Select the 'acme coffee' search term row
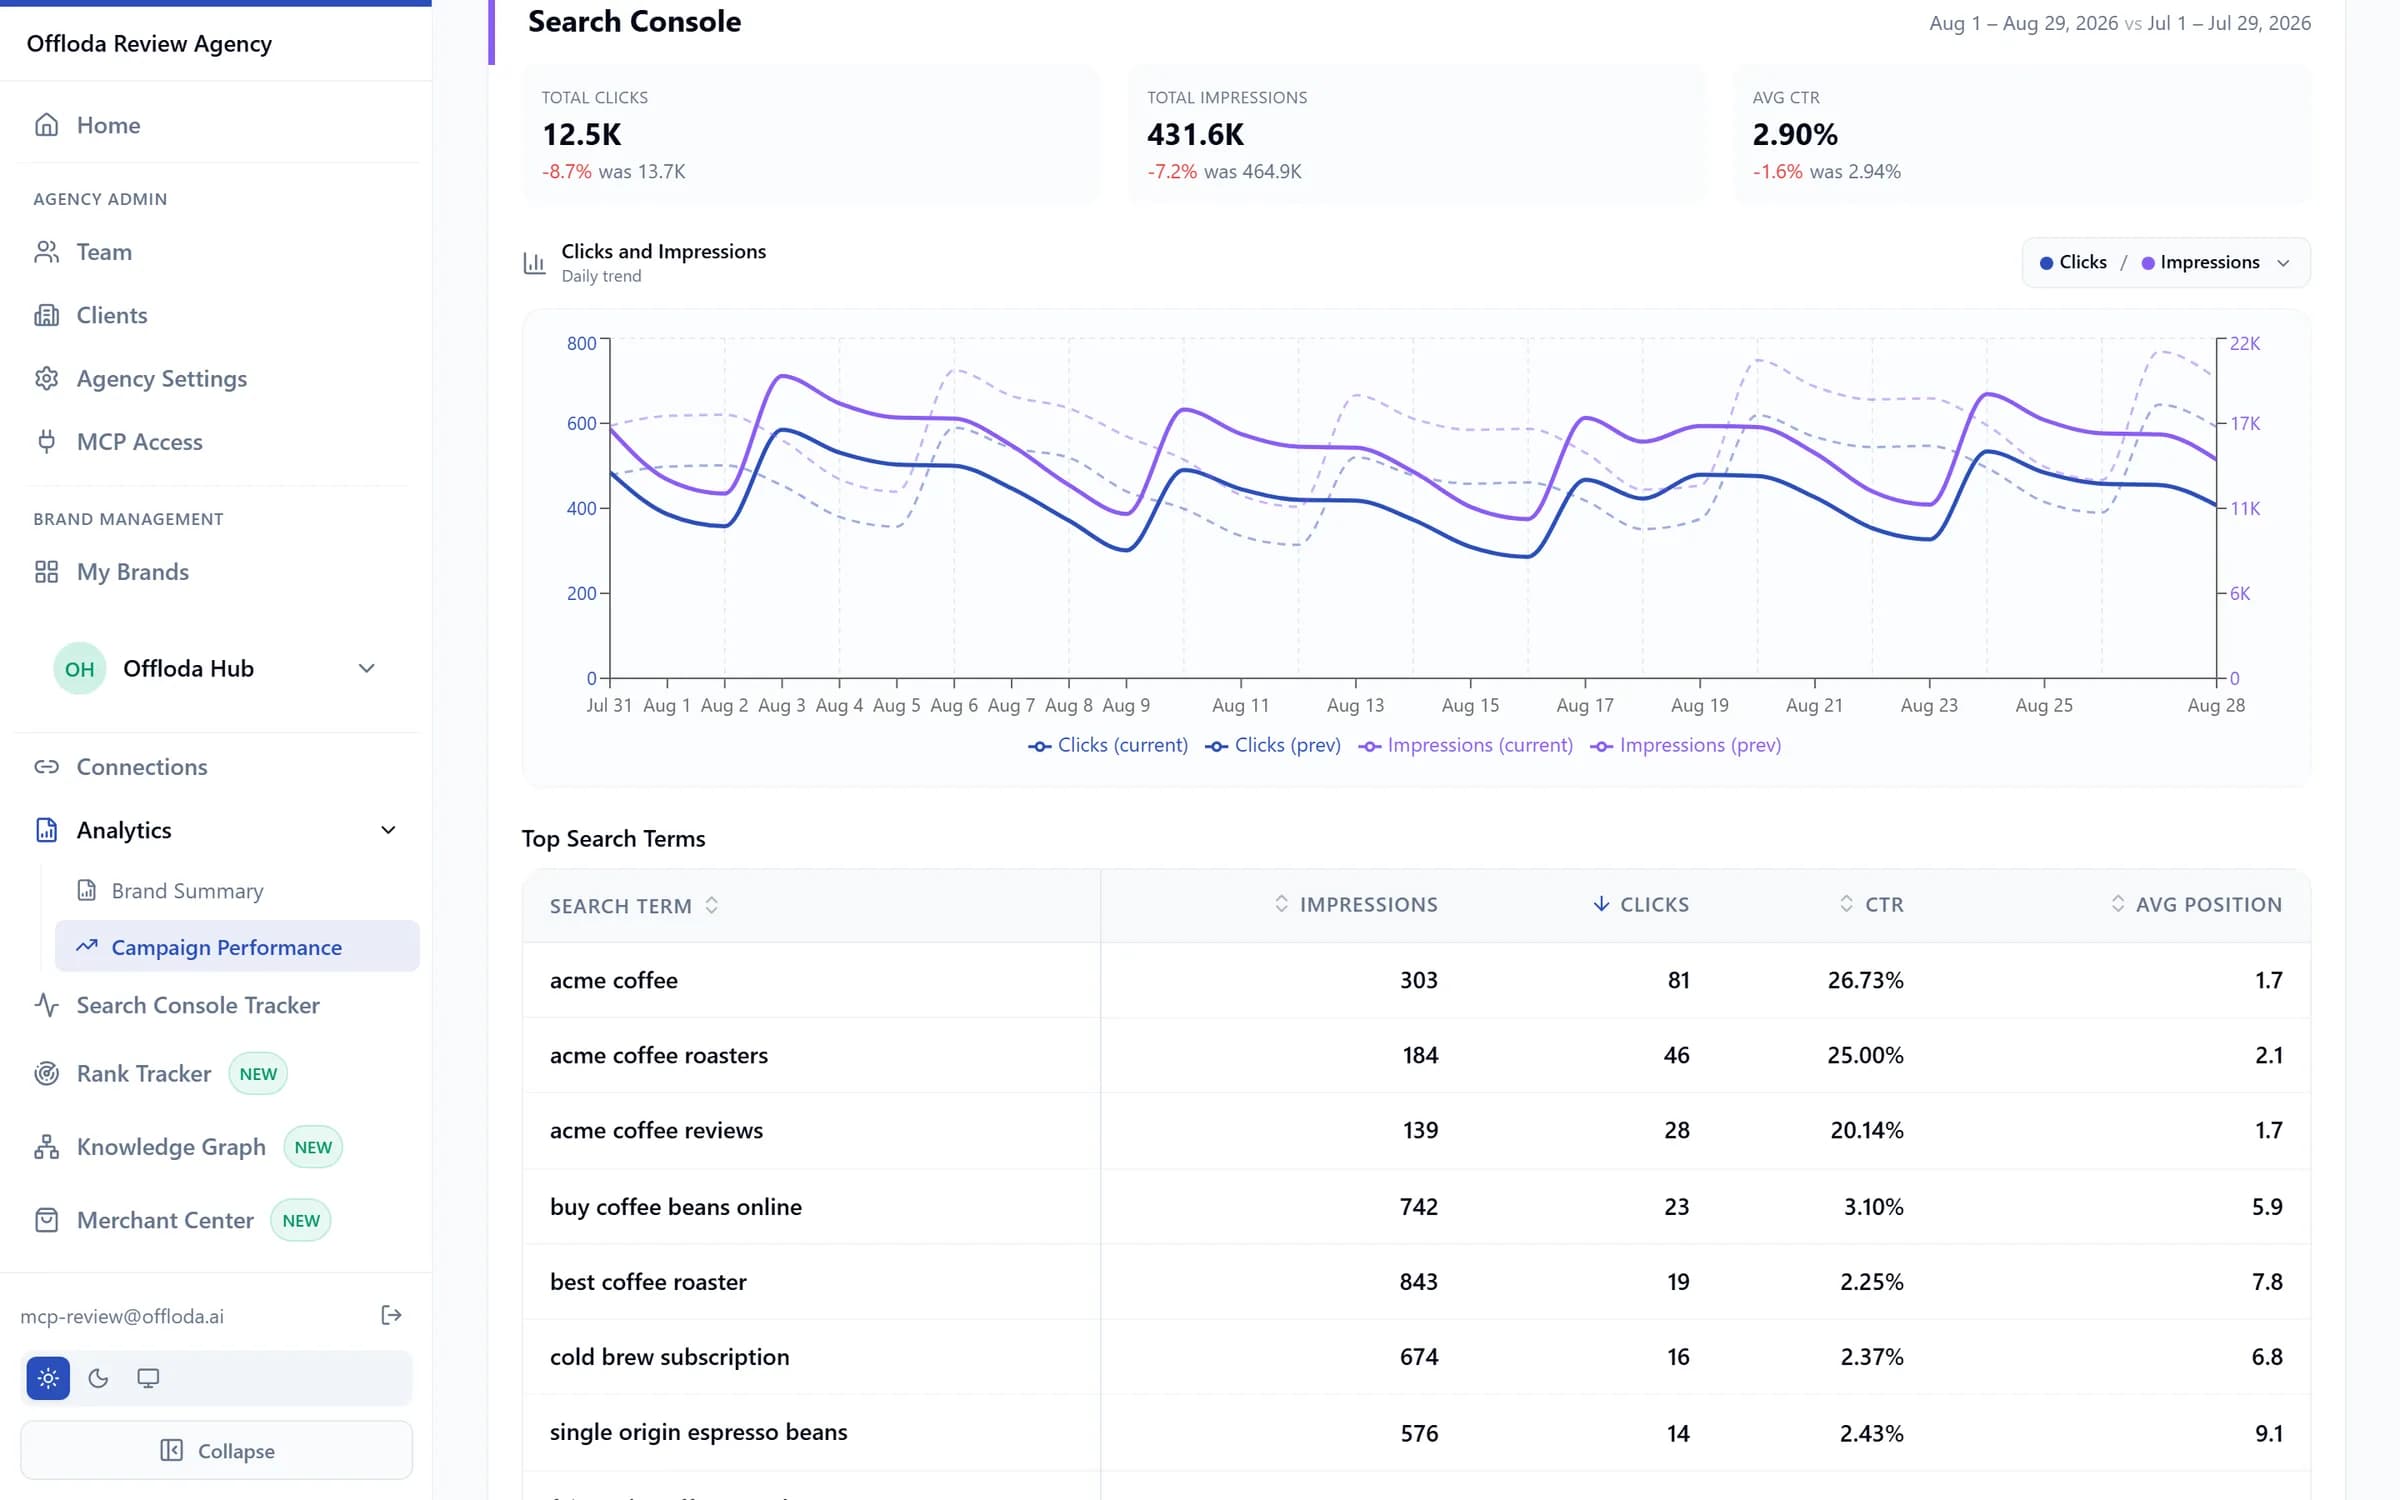 pos(1416,980)
